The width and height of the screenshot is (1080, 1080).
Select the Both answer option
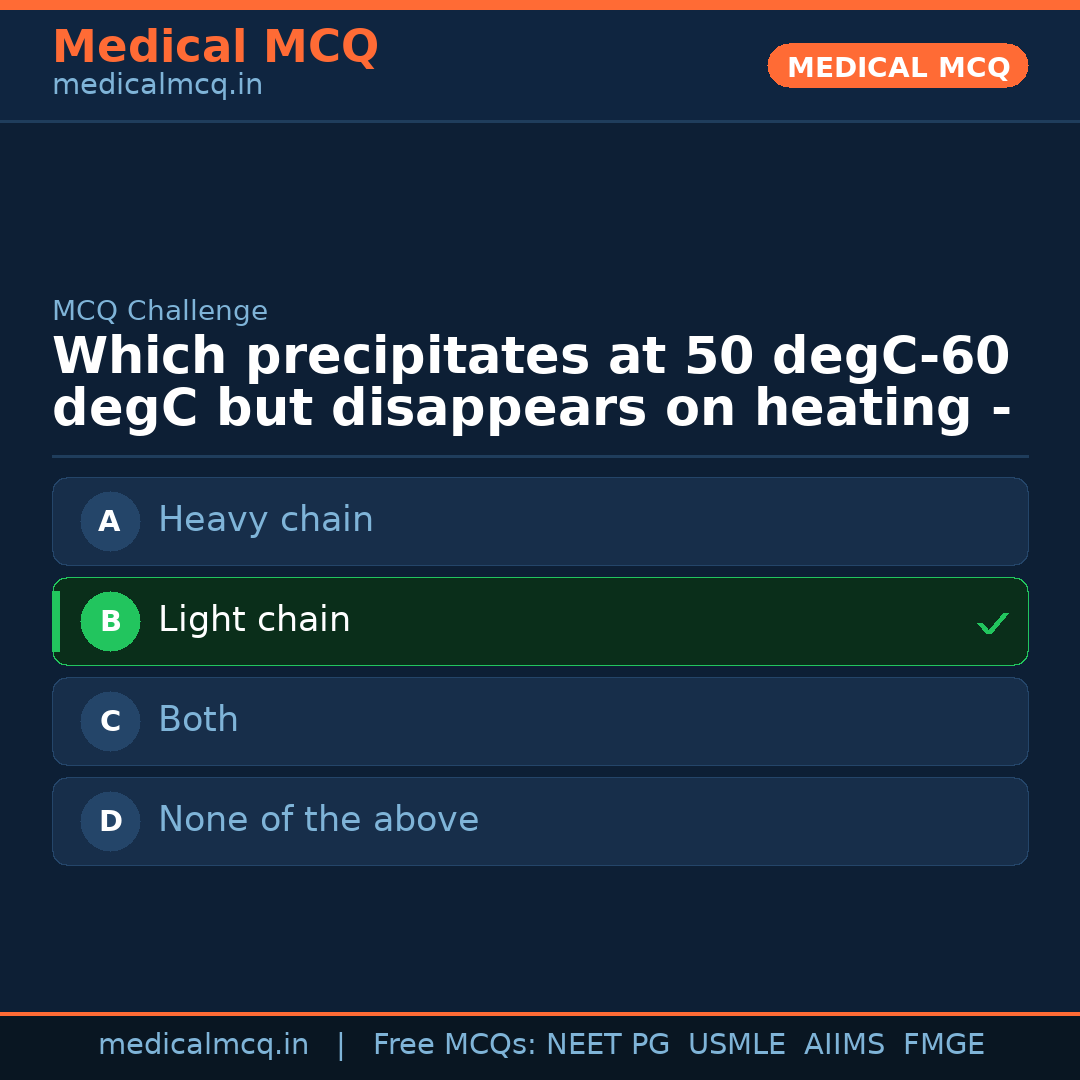pyautogui.click(x=540, y=721)
